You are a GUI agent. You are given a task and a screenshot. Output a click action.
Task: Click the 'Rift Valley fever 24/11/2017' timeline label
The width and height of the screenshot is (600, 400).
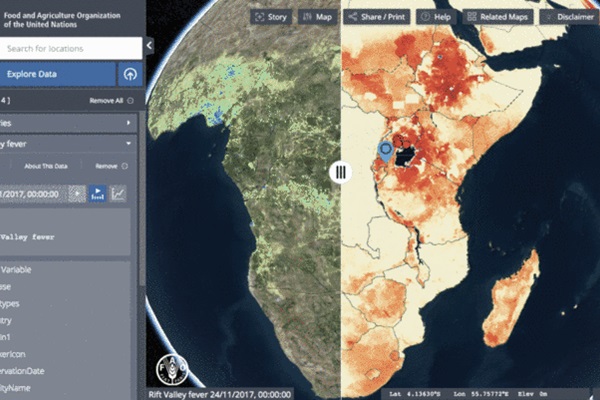point(219,394)
